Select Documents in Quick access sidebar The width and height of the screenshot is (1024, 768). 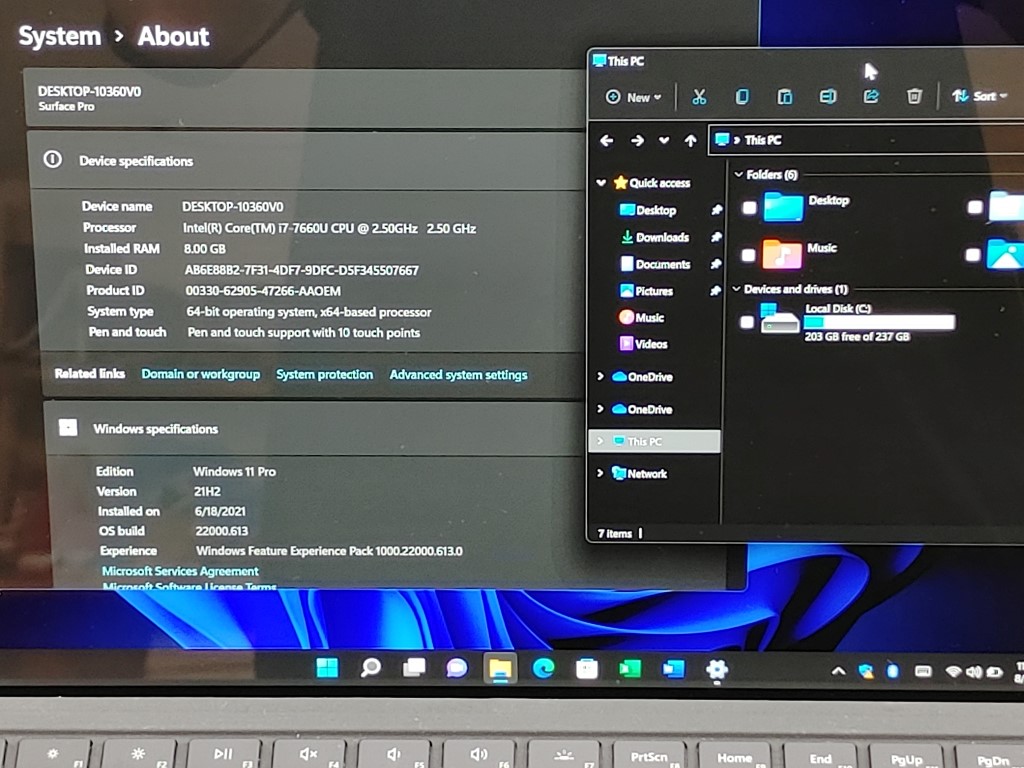point(663,264)
